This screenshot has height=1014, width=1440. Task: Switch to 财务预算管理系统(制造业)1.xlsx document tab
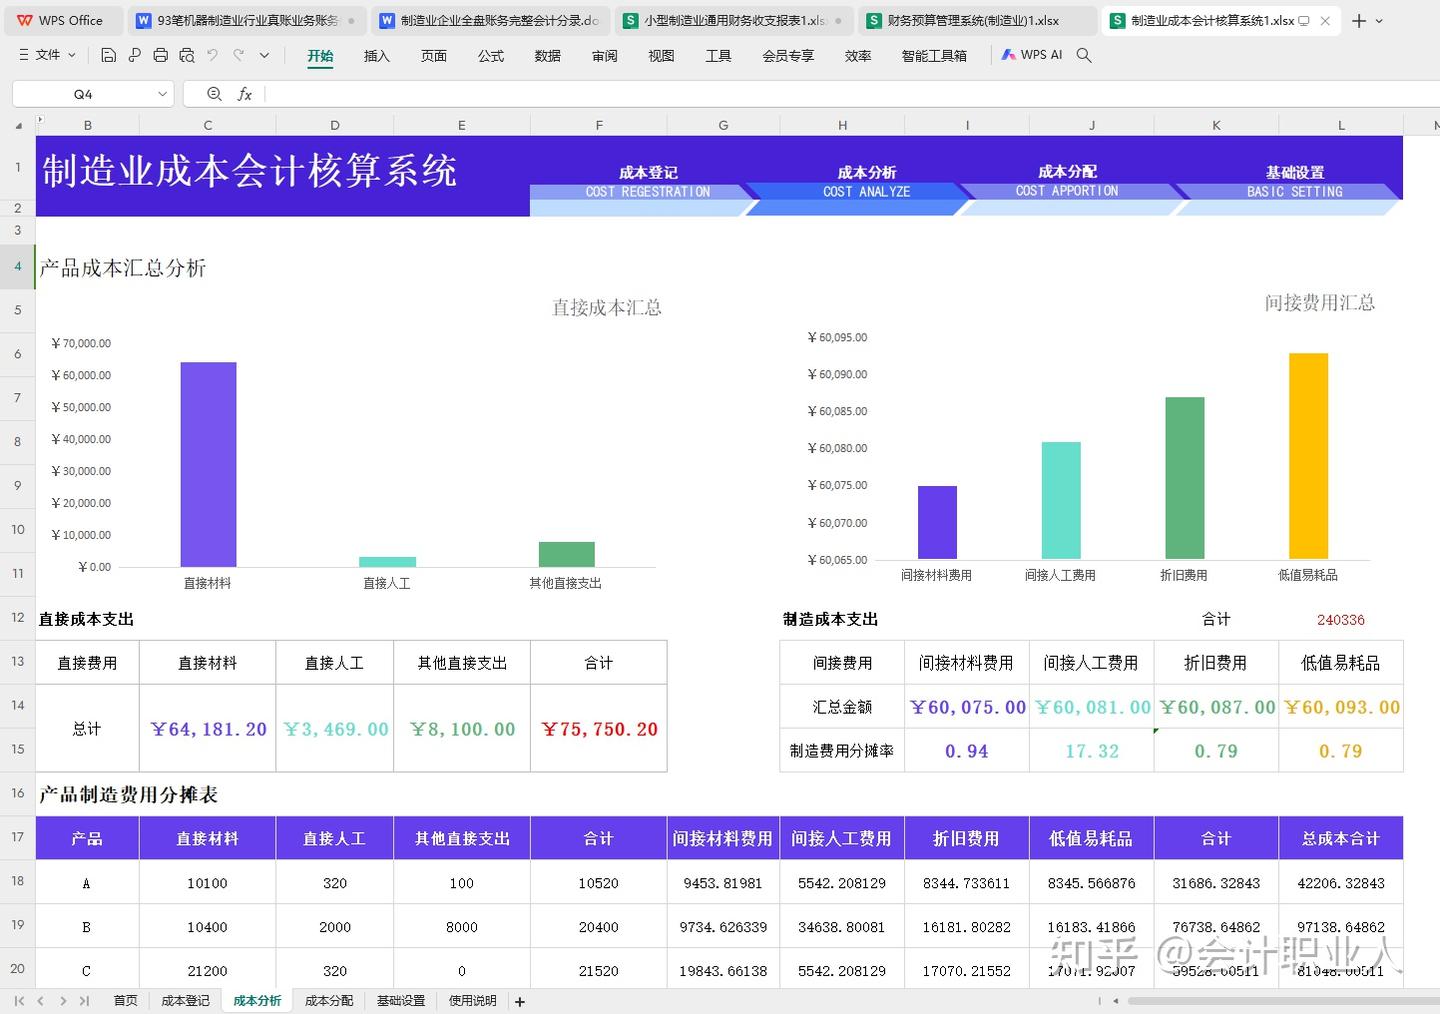pyautogui.click(x=976, y=20)
